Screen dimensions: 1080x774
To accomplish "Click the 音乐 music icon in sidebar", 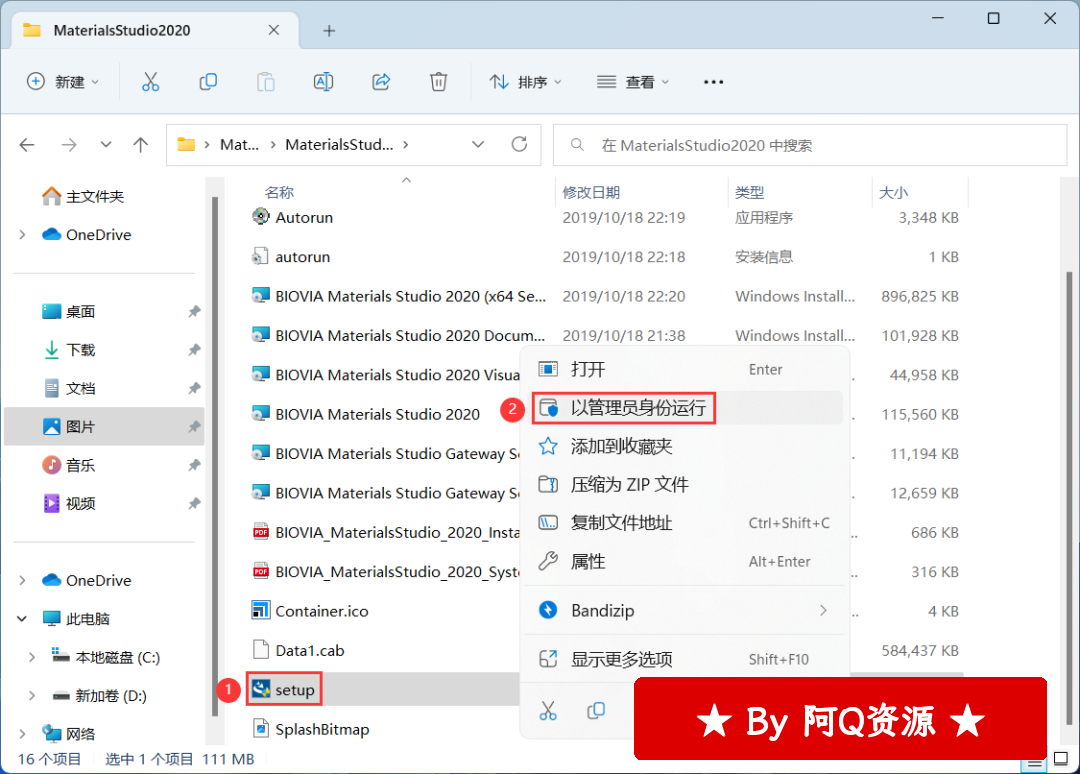I will (x=52, y=465).
